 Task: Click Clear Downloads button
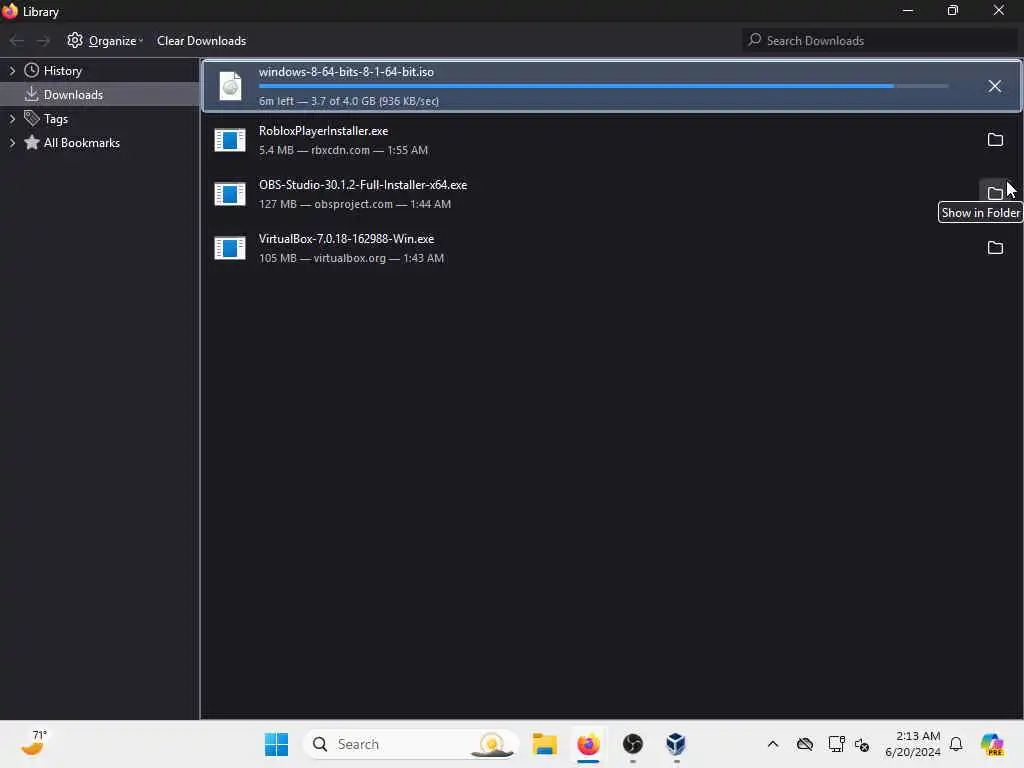(201, 40)
